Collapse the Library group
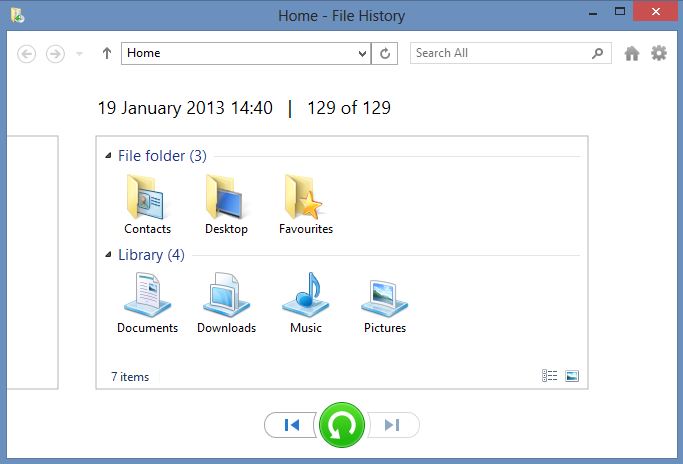Image resolution: width=683 pixels, height=464 pixels. tap(108, 254)
